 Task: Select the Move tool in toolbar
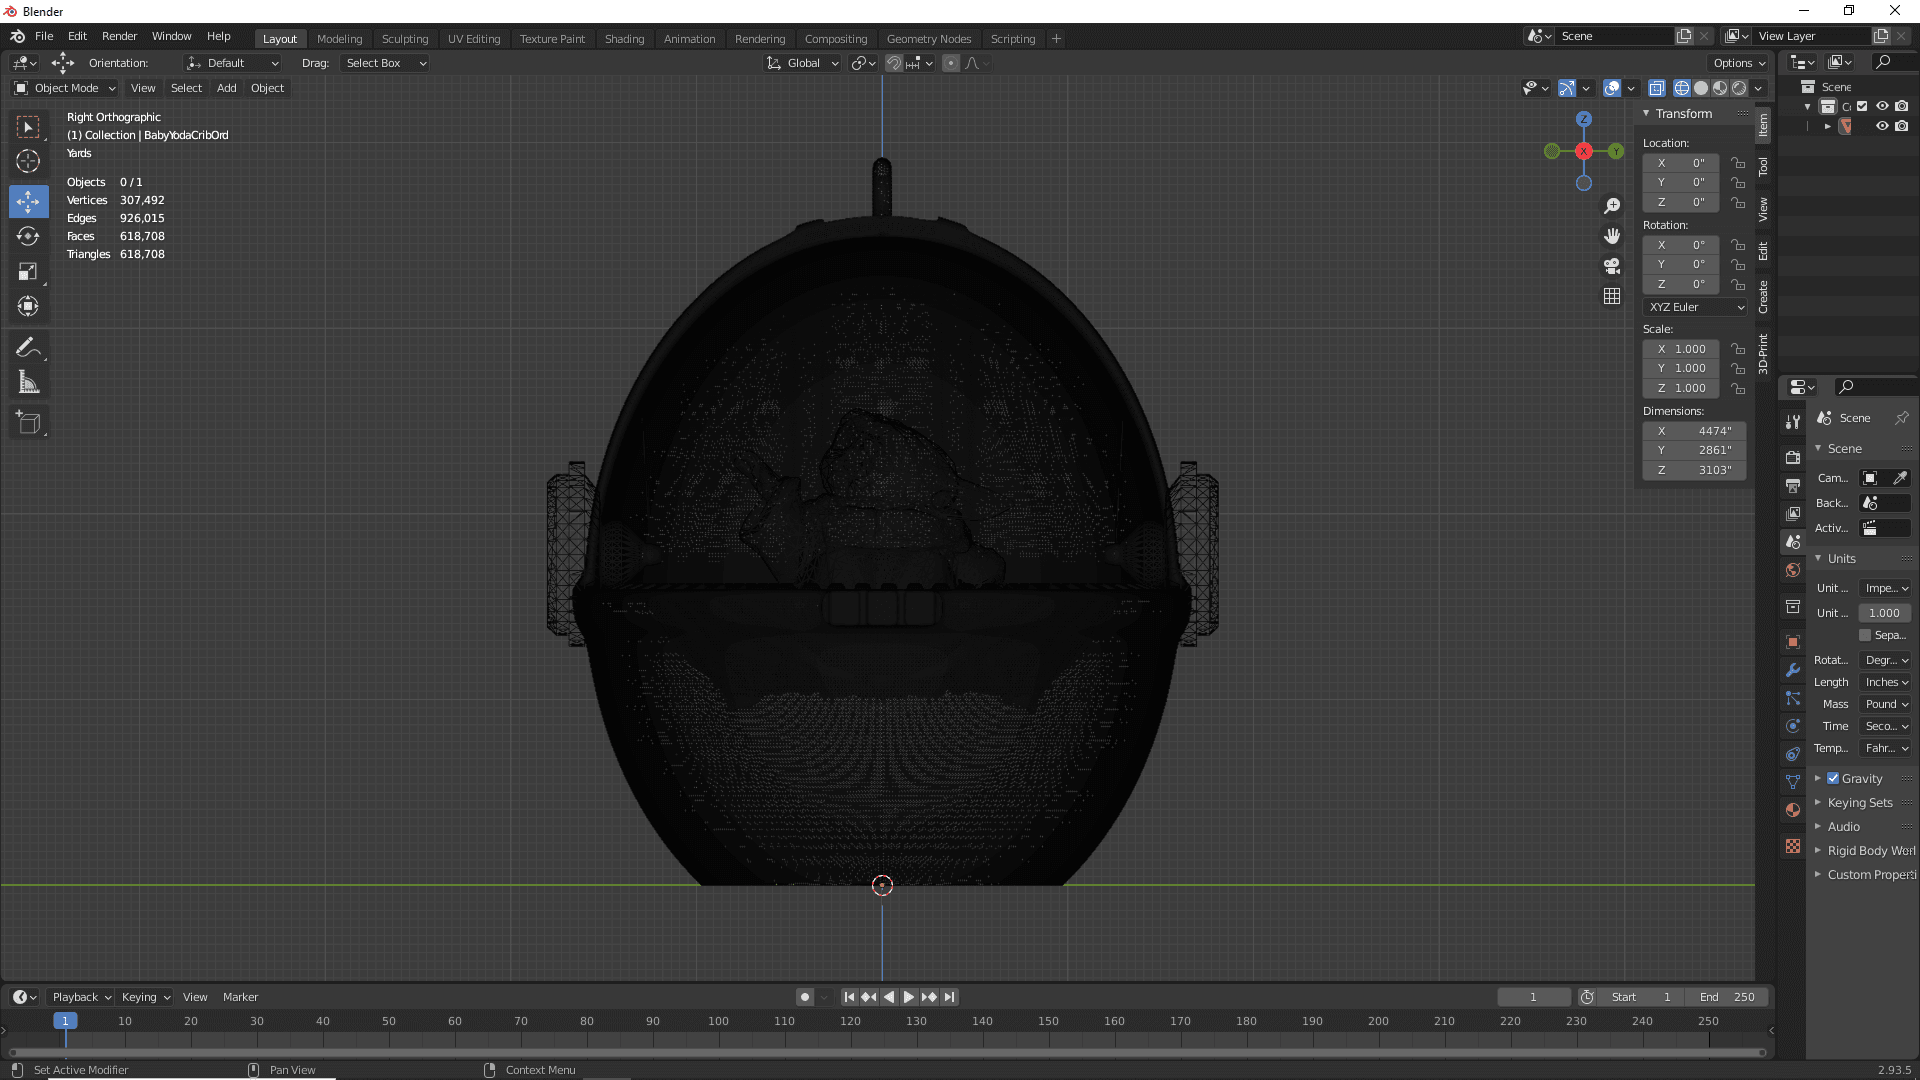click(x=29, y=200)
